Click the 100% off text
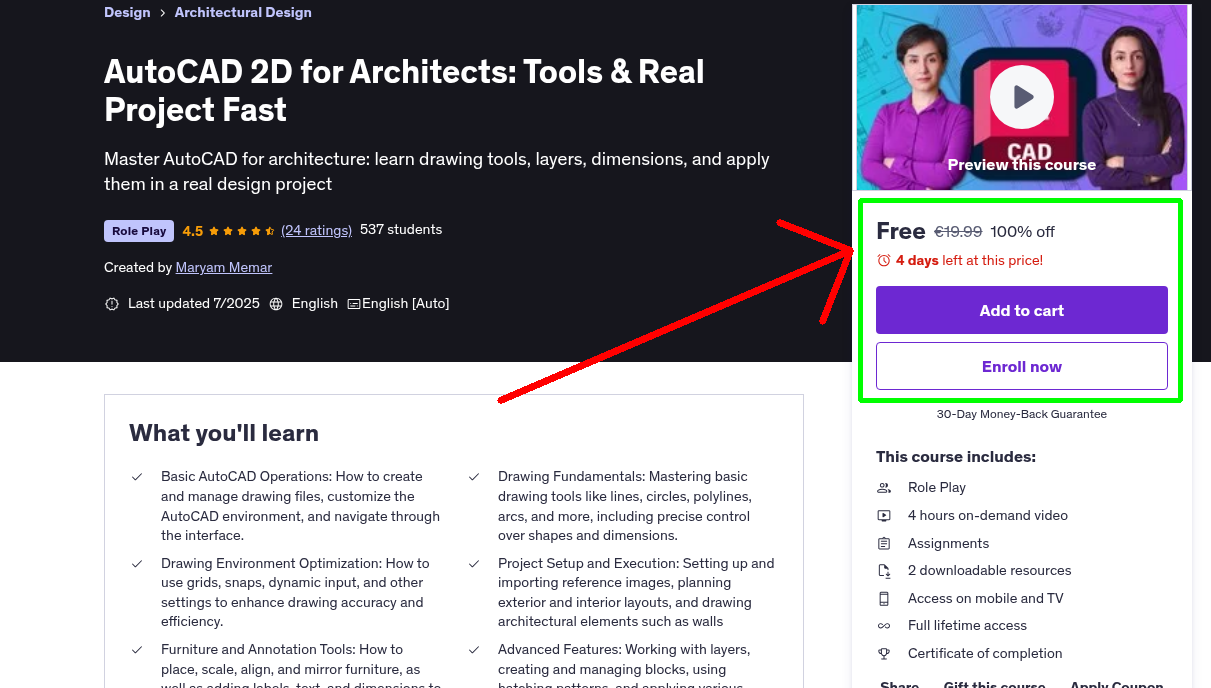The width and height of the screenshot is (1211, 688). click(1023, 231)
